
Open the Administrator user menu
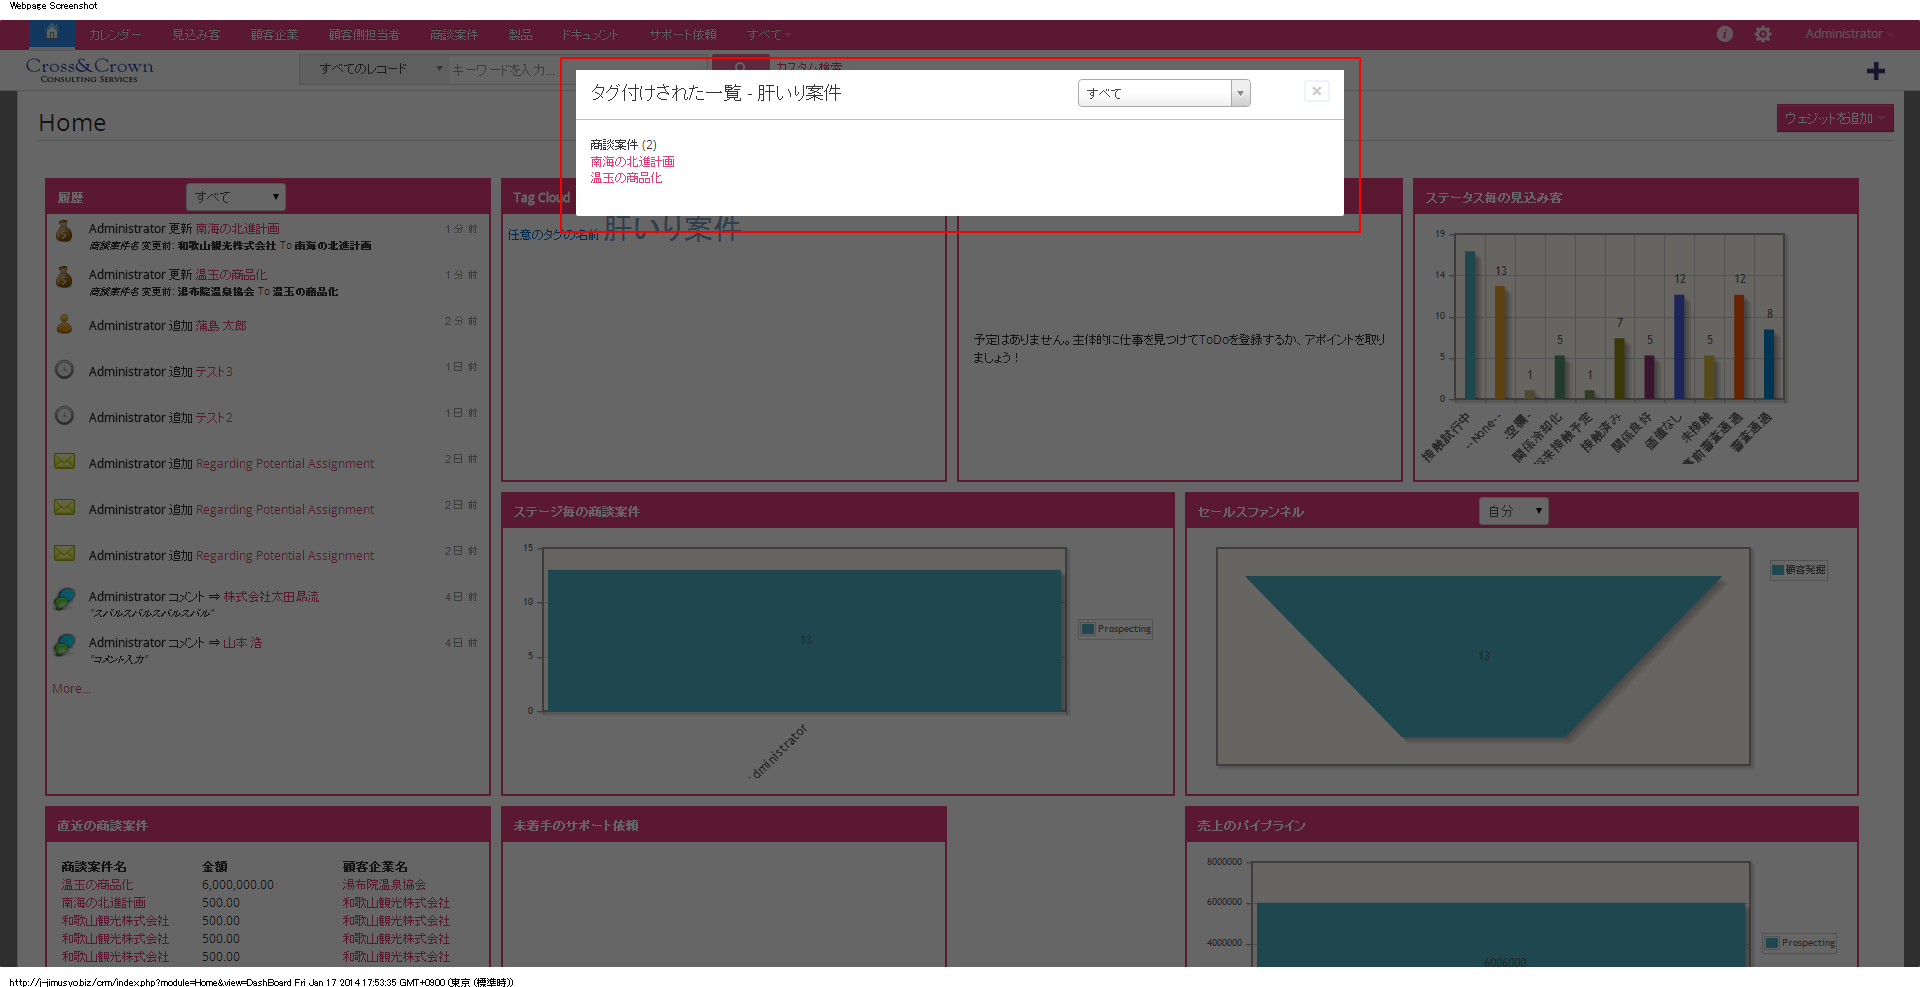click(x=1849, y=34)
